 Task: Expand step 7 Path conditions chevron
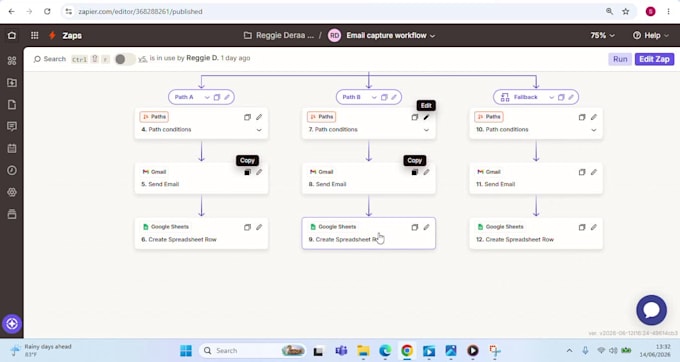[x=426, y=130]
